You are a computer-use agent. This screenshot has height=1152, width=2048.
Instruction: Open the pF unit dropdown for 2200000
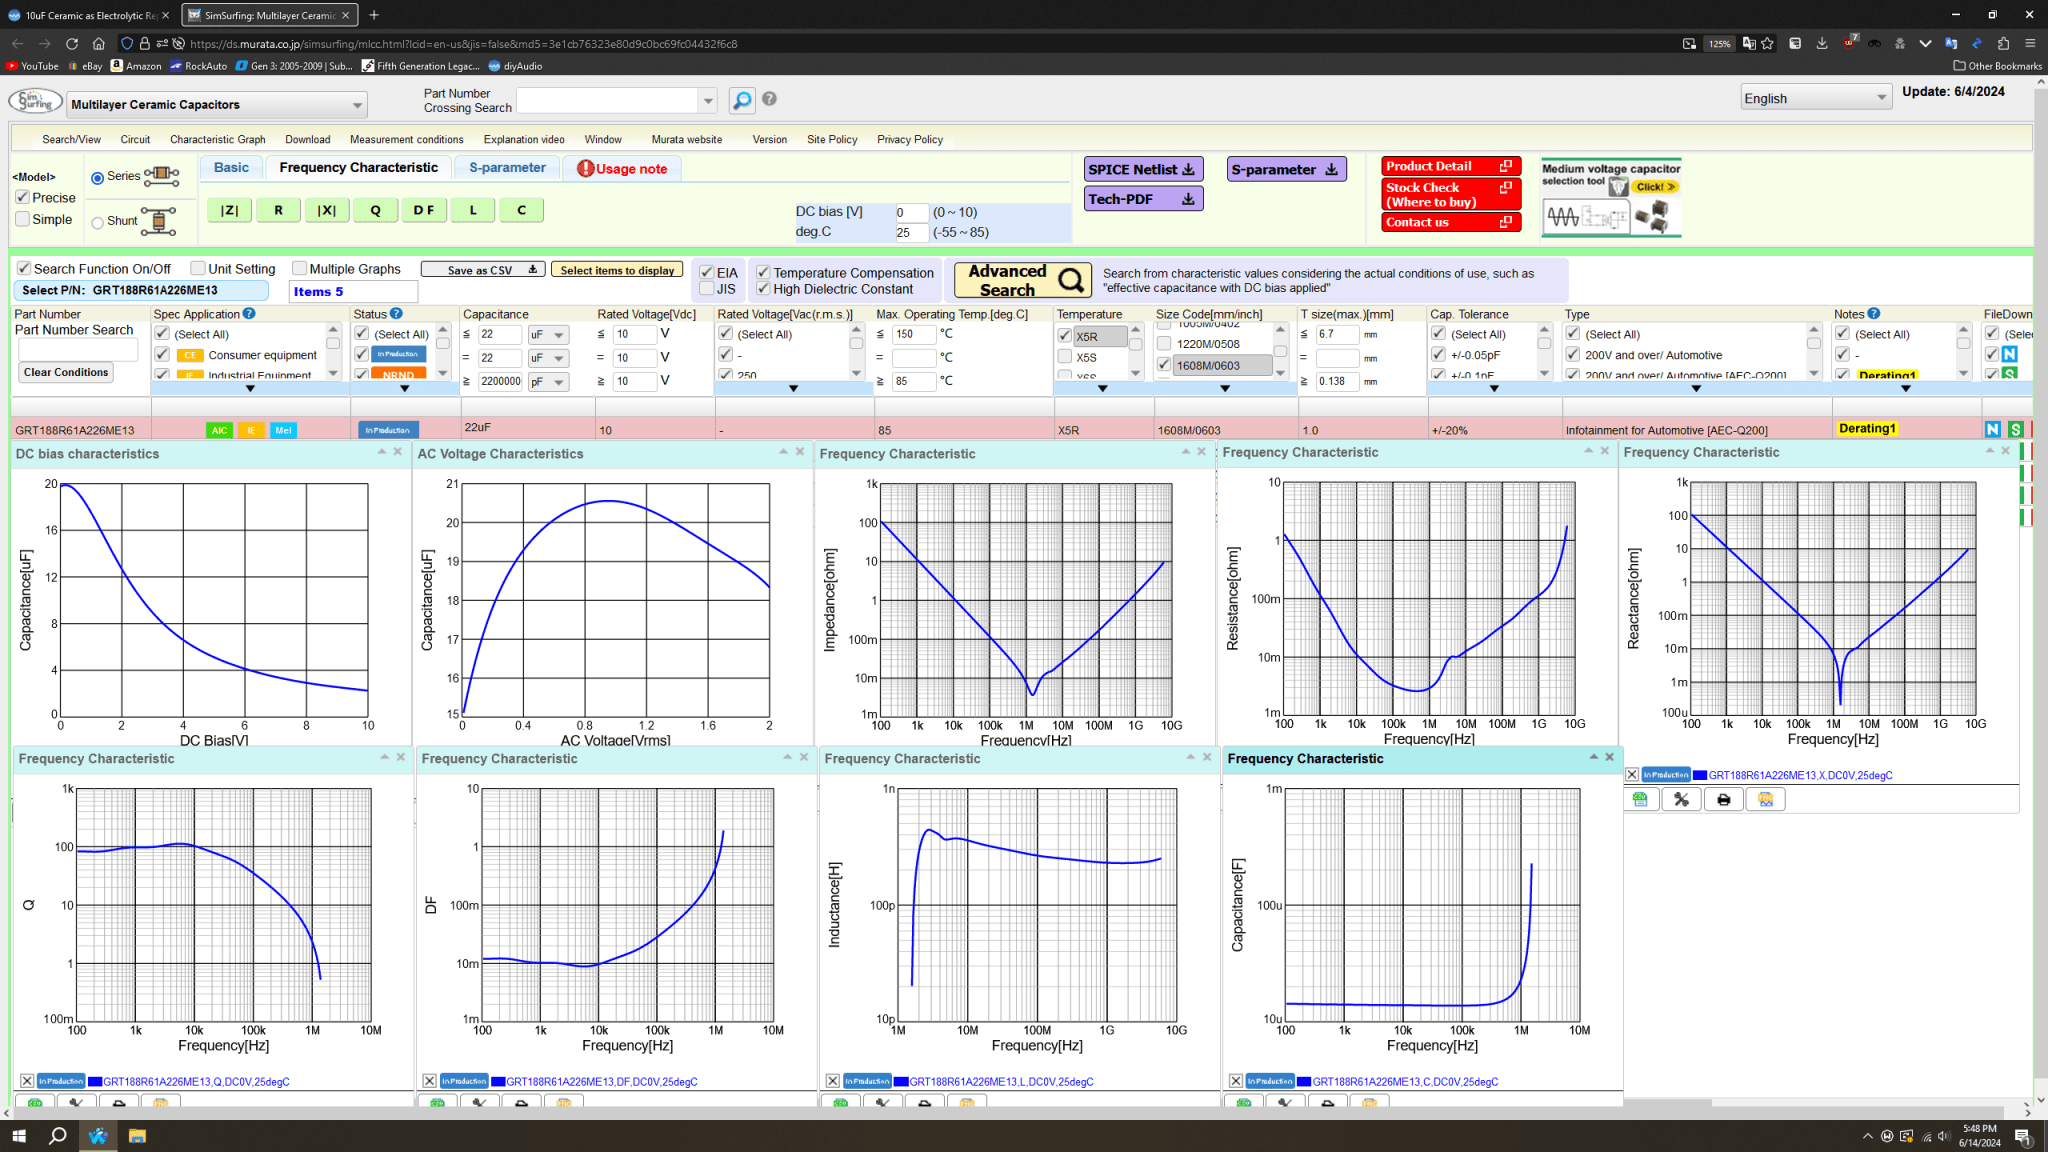[x=548, y=381]
